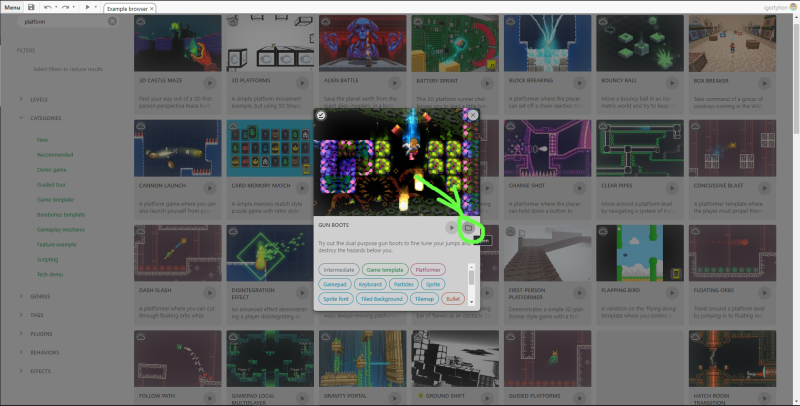The image size is (800, 406).
Task: Toggle the Guided tour category filter
Action: (x=51, y=185)
